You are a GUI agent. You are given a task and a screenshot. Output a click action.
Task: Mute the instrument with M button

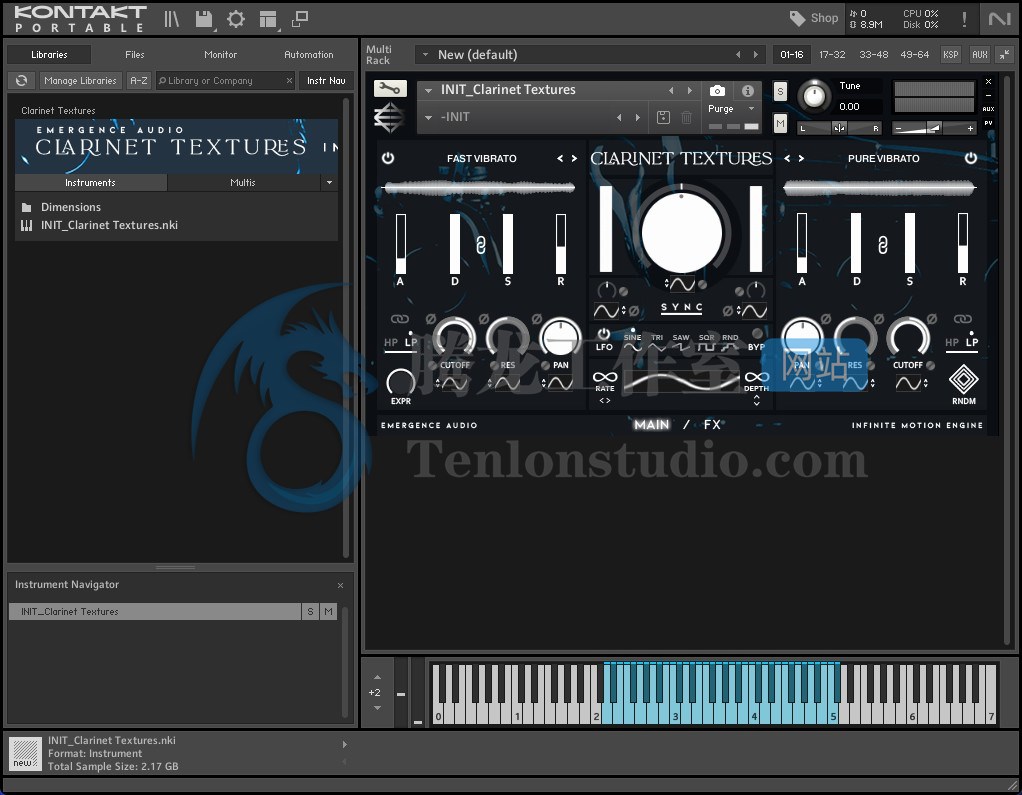tap(780, 123)
